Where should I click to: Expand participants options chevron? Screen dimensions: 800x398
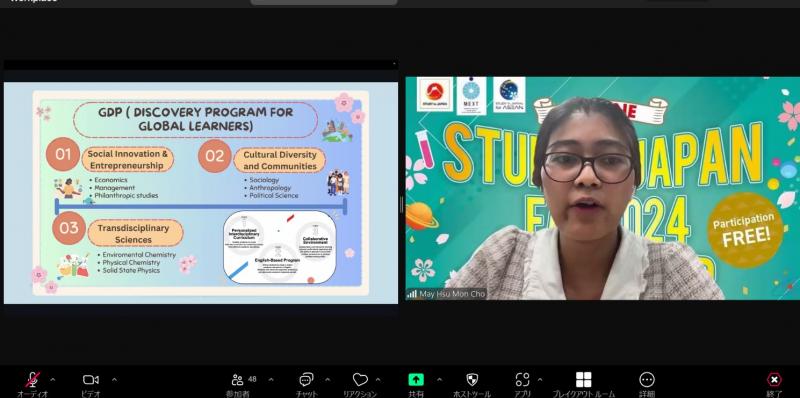[x=271, y=380]
